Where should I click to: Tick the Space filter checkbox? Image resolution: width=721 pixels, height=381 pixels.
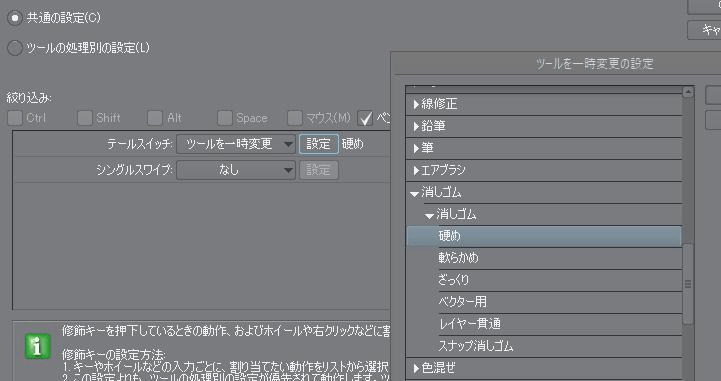tap(224, 118)
